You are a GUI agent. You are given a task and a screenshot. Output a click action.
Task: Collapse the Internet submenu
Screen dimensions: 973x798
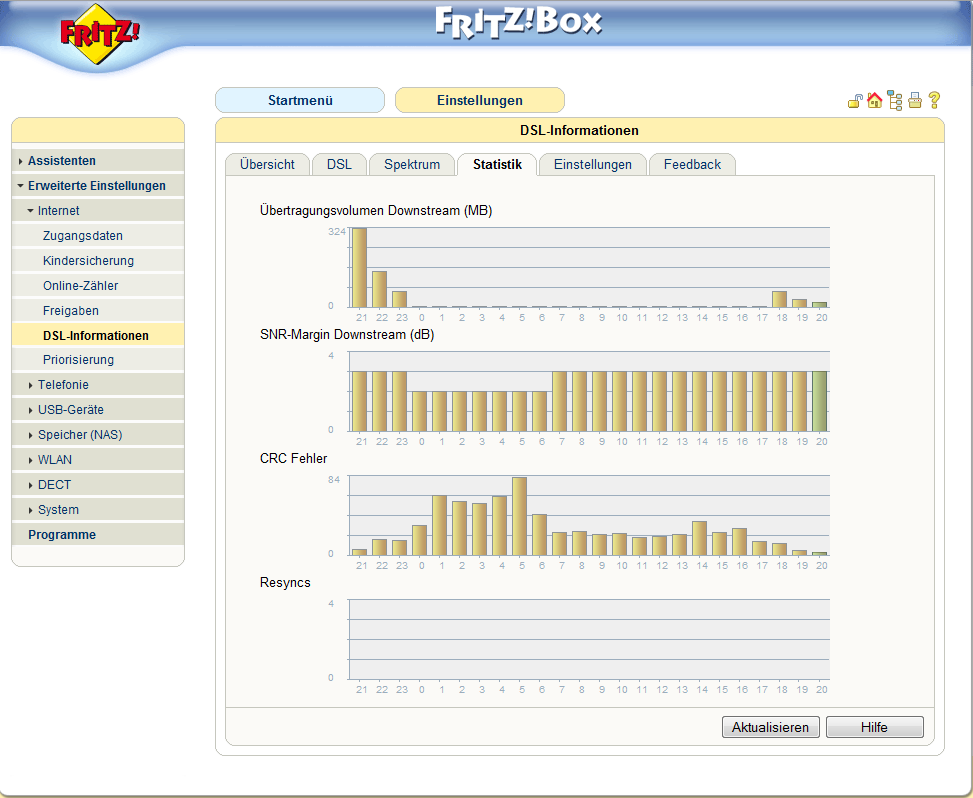(x=30, y=211)
